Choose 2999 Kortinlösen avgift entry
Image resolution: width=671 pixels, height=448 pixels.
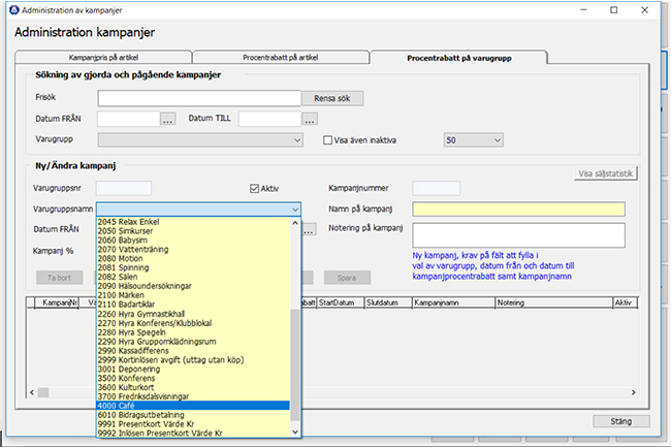click(193, 360)
